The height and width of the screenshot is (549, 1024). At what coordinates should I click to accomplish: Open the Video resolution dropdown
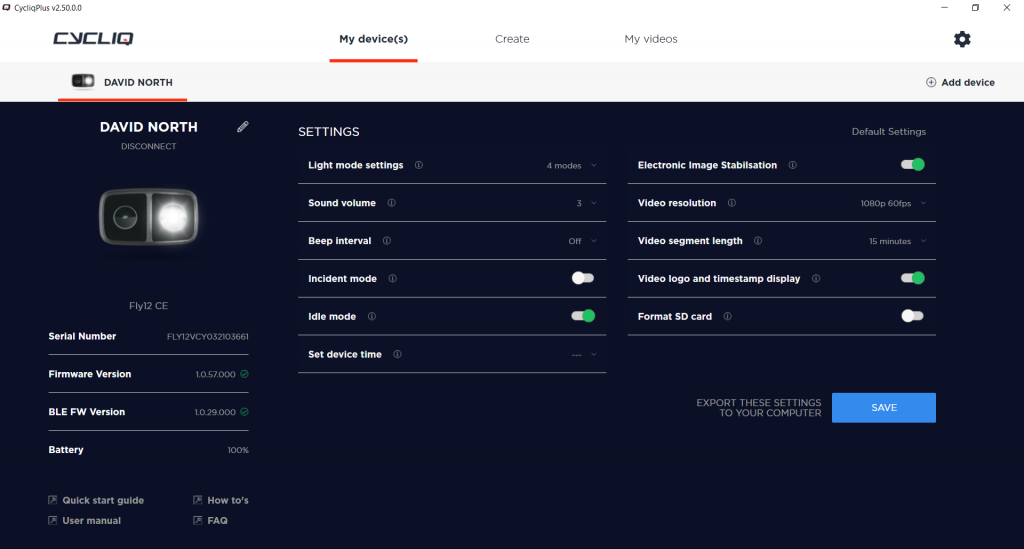[x=893, y=204]
